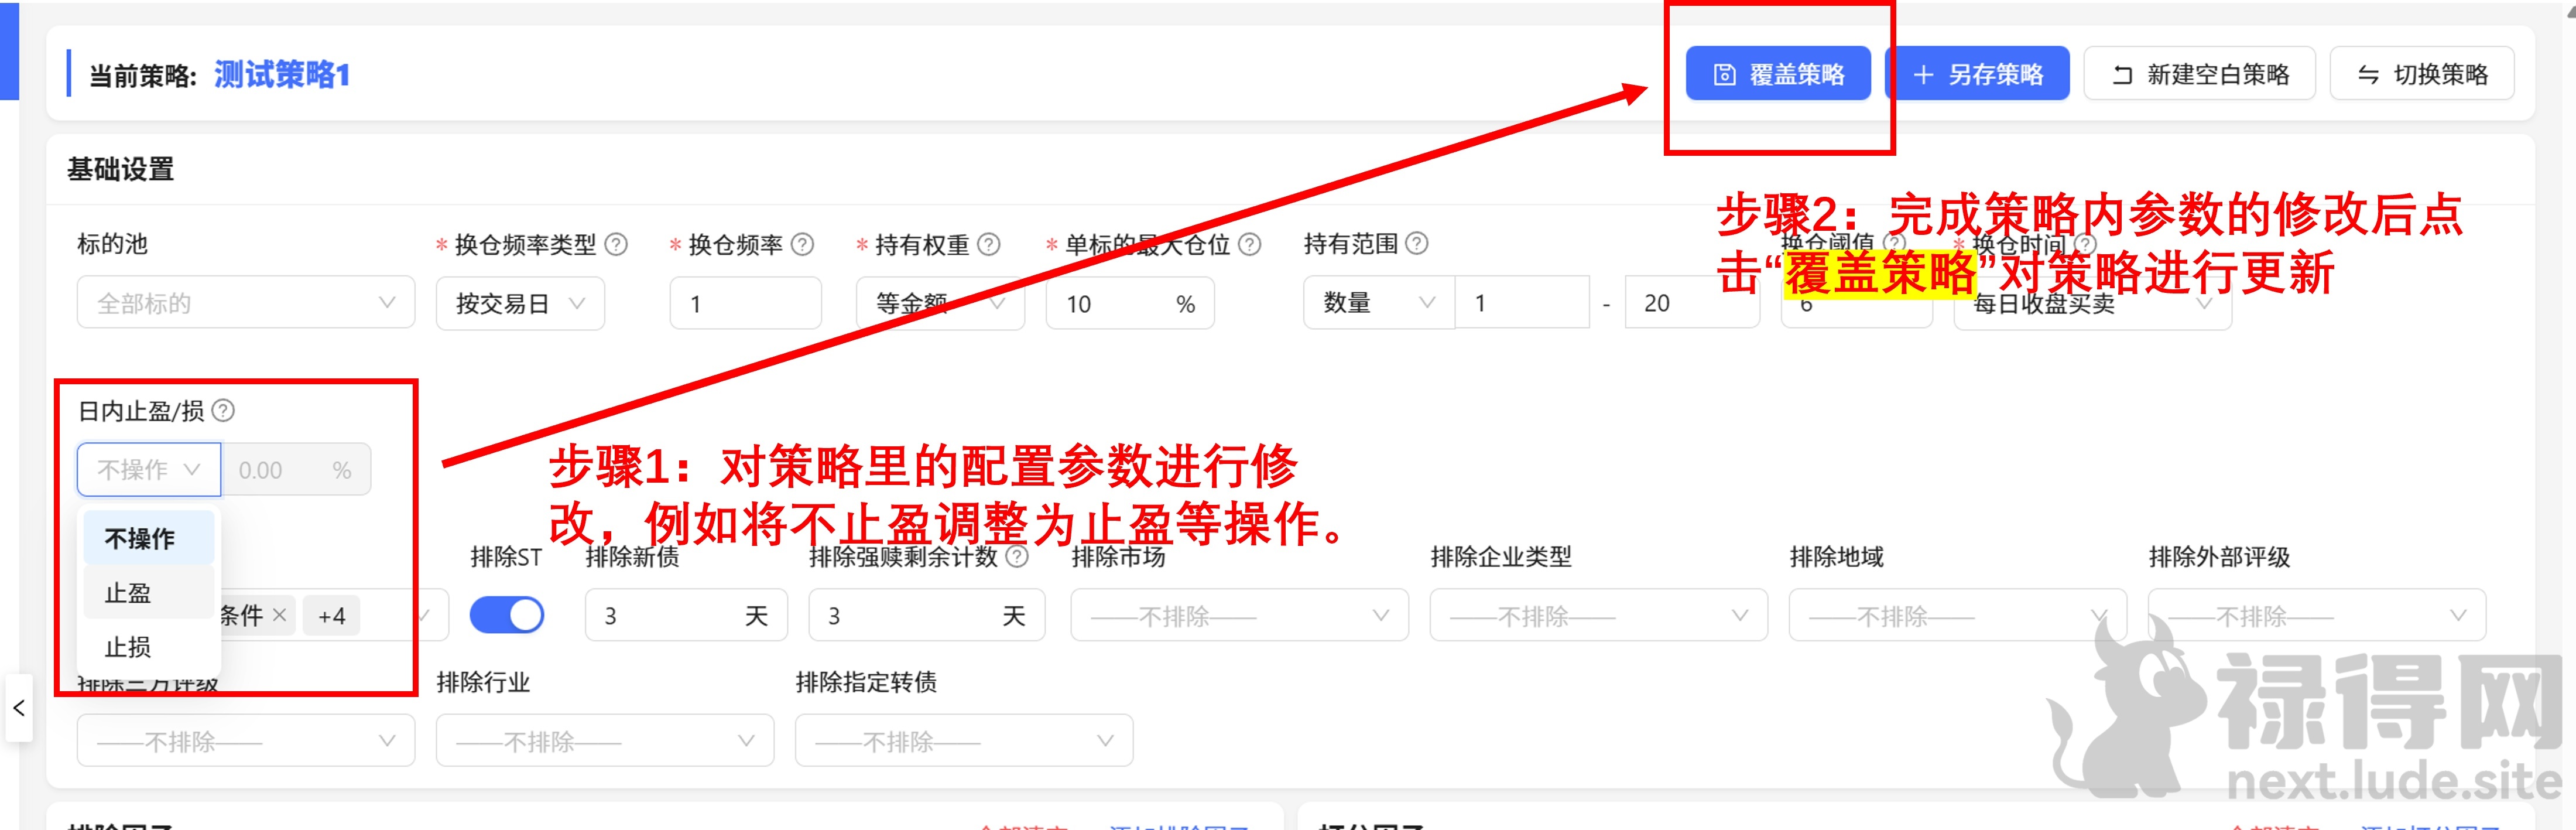Screen dimensions: 2576x830
Task: Click help icon next to 换仓频率类型
Action: 617,244
